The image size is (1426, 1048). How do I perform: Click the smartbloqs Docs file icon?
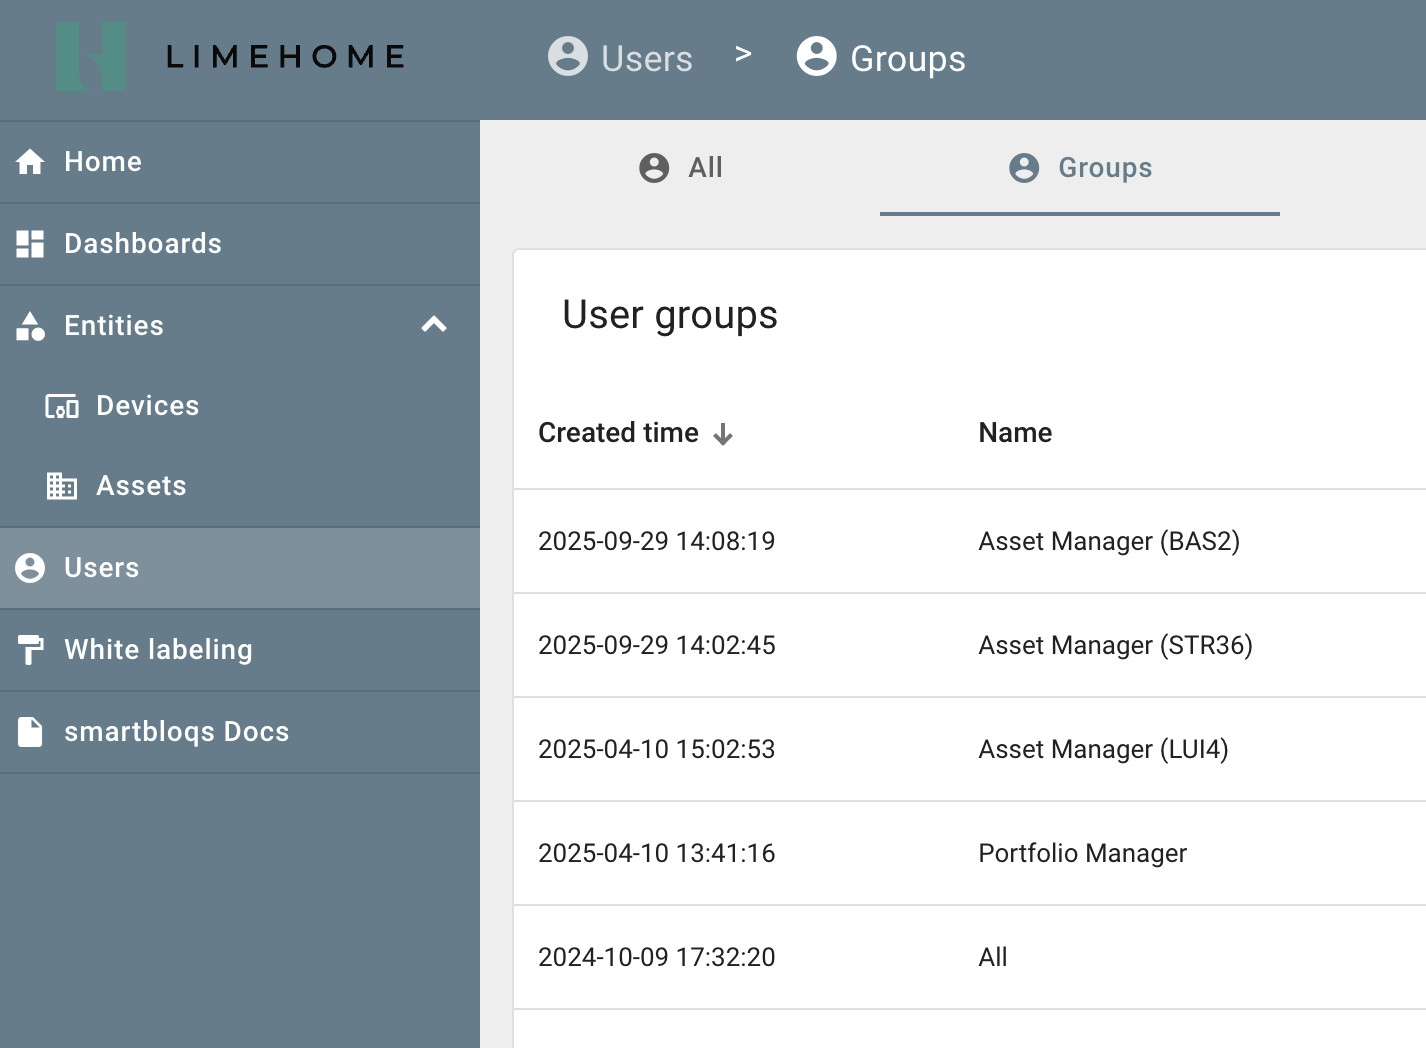click(30, 732)
